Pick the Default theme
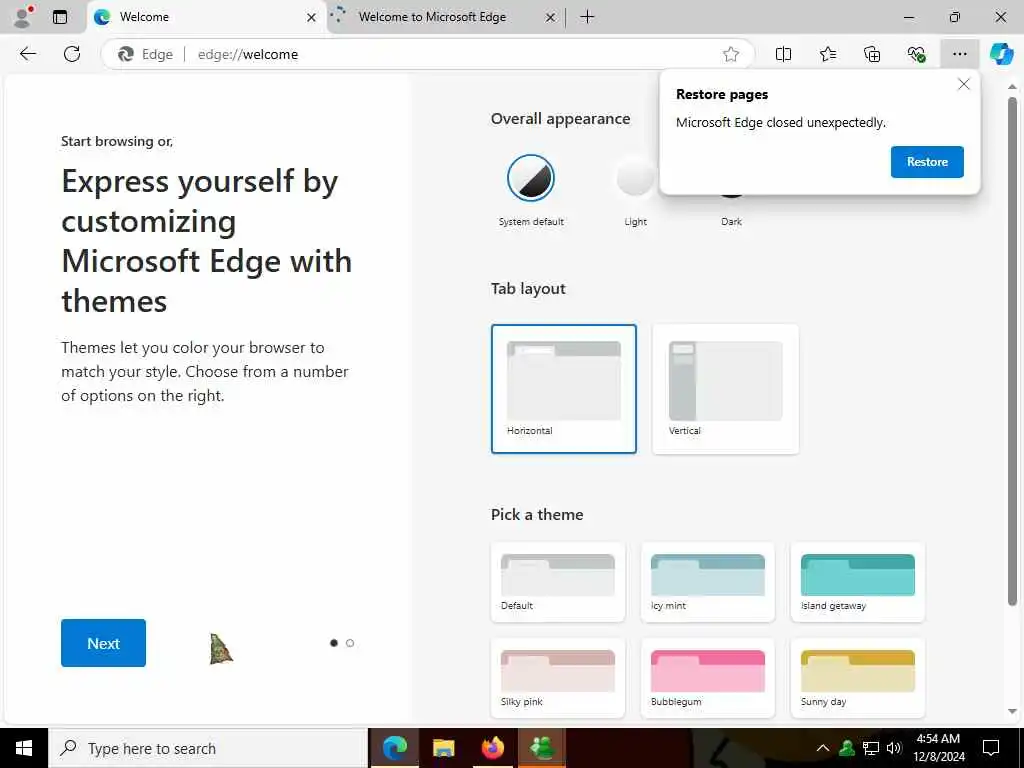This screenshot has width=1024, height=768. pyautogui.click(x=558, y=582)
